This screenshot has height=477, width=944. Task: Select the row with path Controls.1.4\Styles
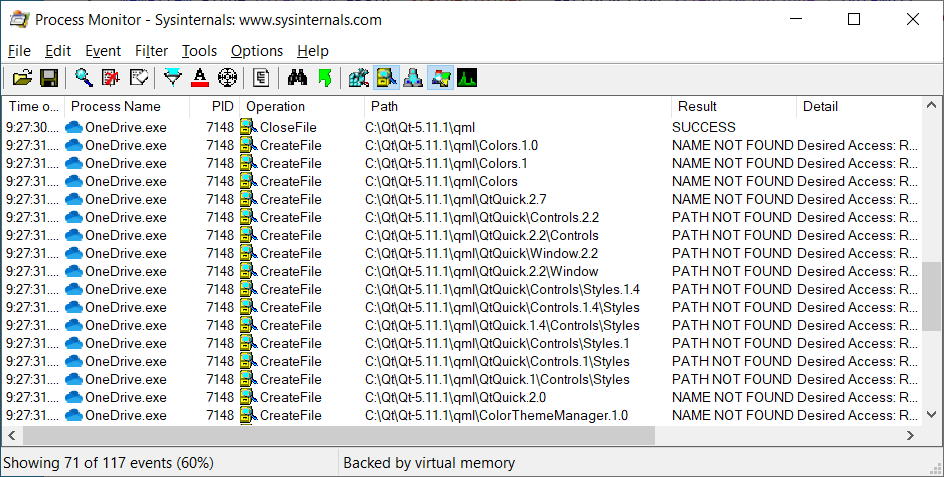[x=462, y=307]
